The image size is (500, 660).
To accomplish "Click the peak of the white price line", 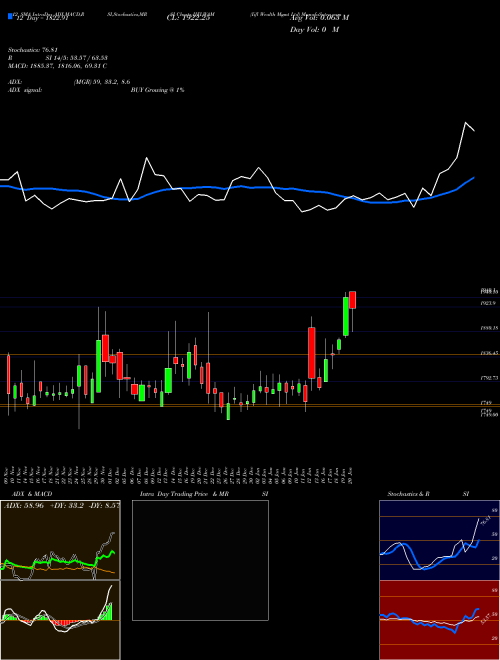I will (x=465, y=122).
